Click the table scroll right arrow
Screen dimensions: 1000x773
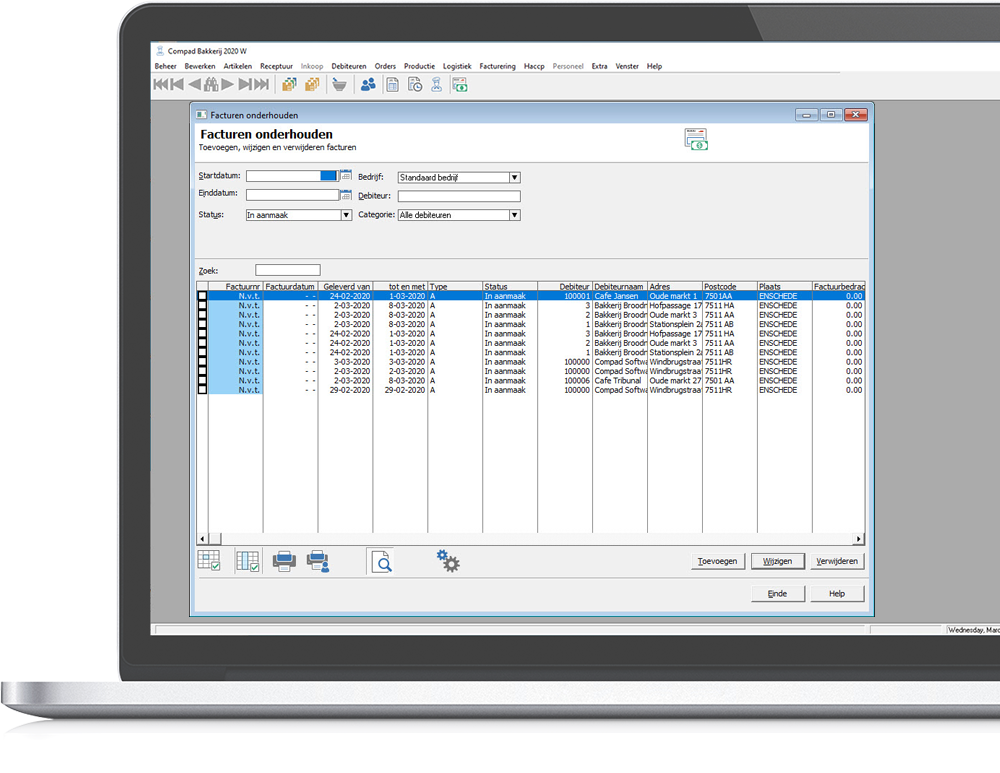(x=858, y=539)
